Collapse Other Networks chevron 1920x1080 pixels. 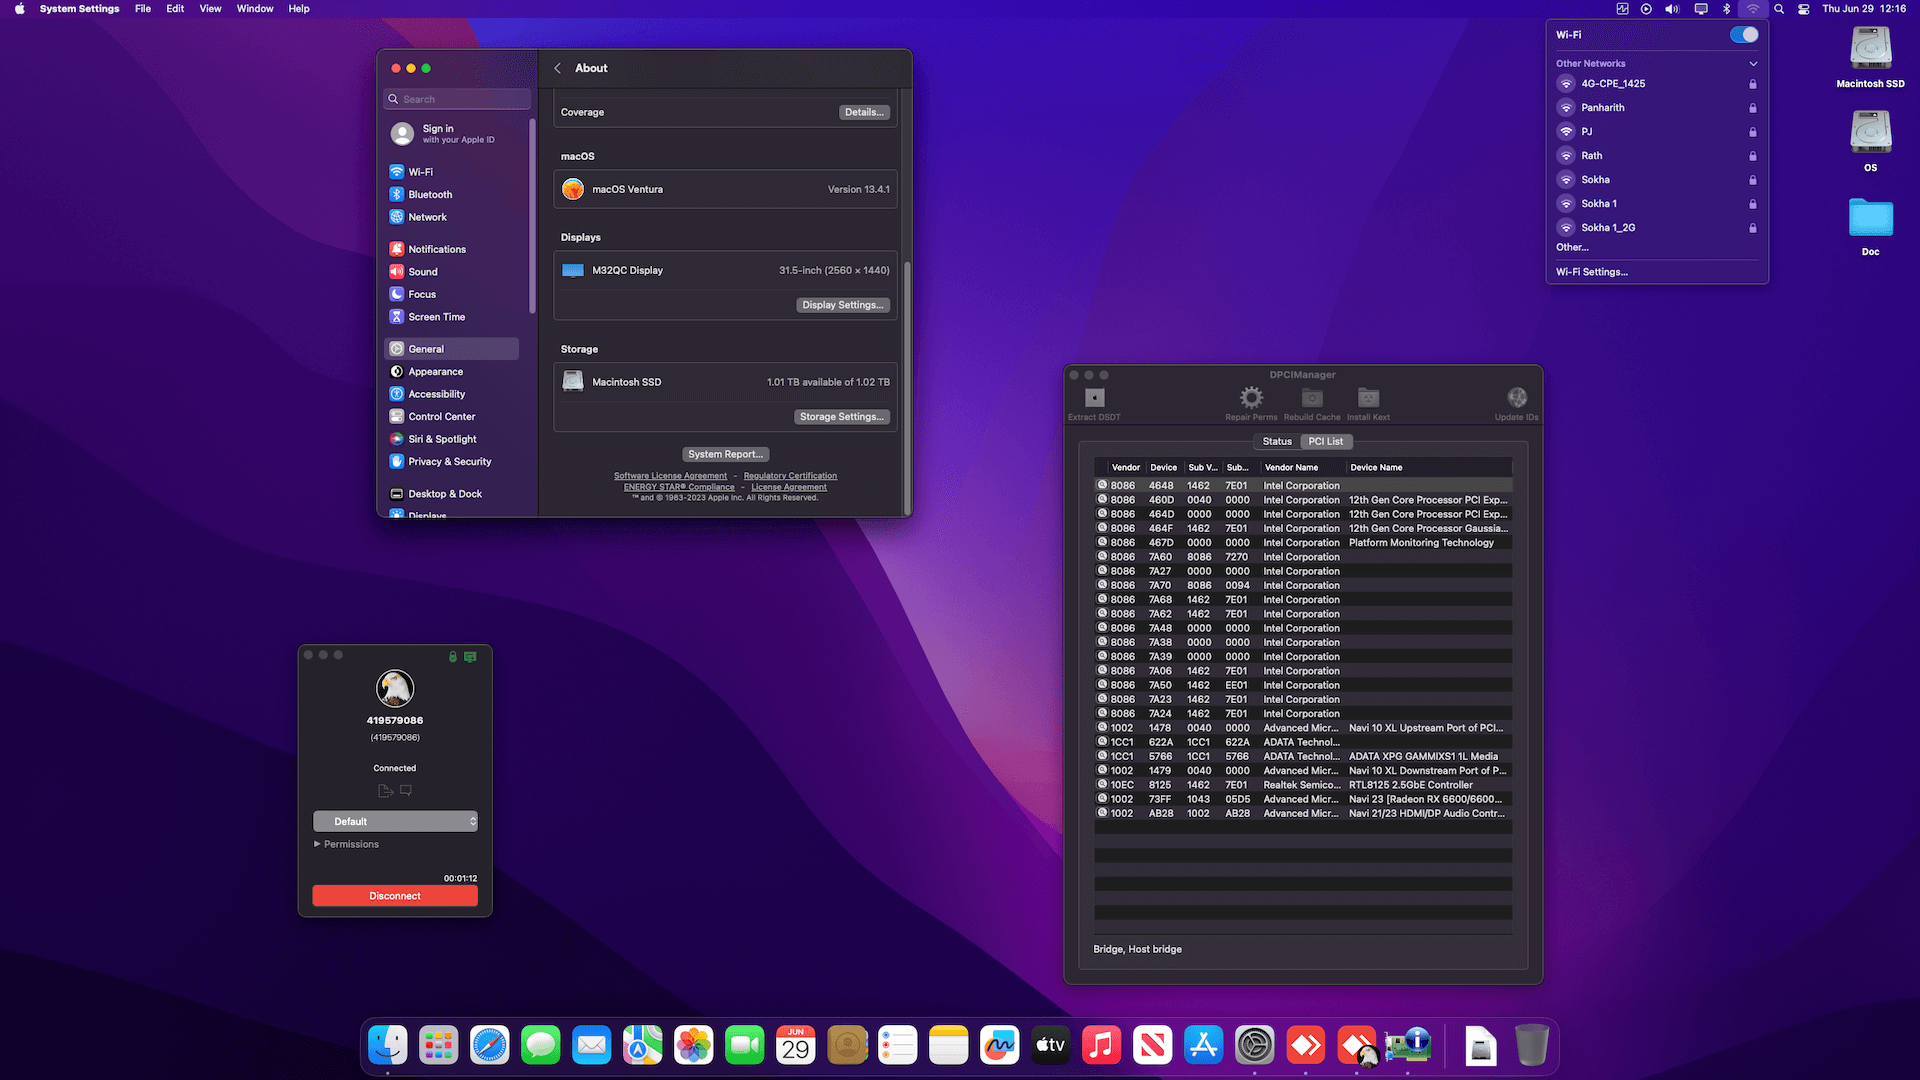pyautogui.click(x=1753, y=64)
